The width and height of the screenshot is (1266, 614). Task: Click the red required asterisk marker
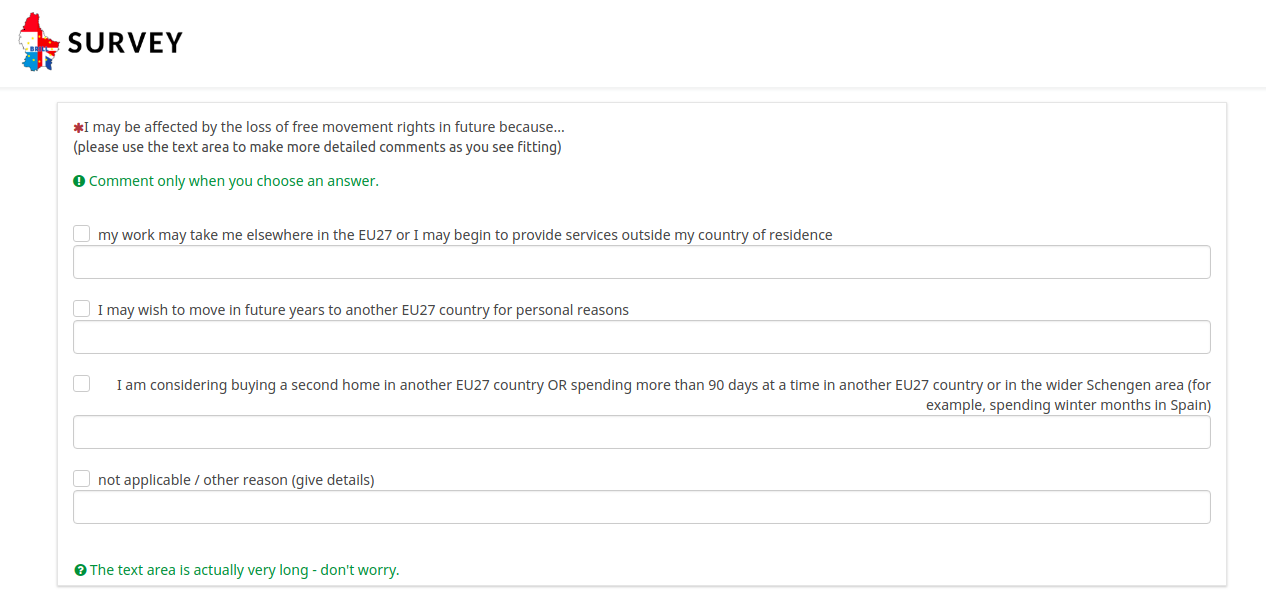tap(78, 128)
